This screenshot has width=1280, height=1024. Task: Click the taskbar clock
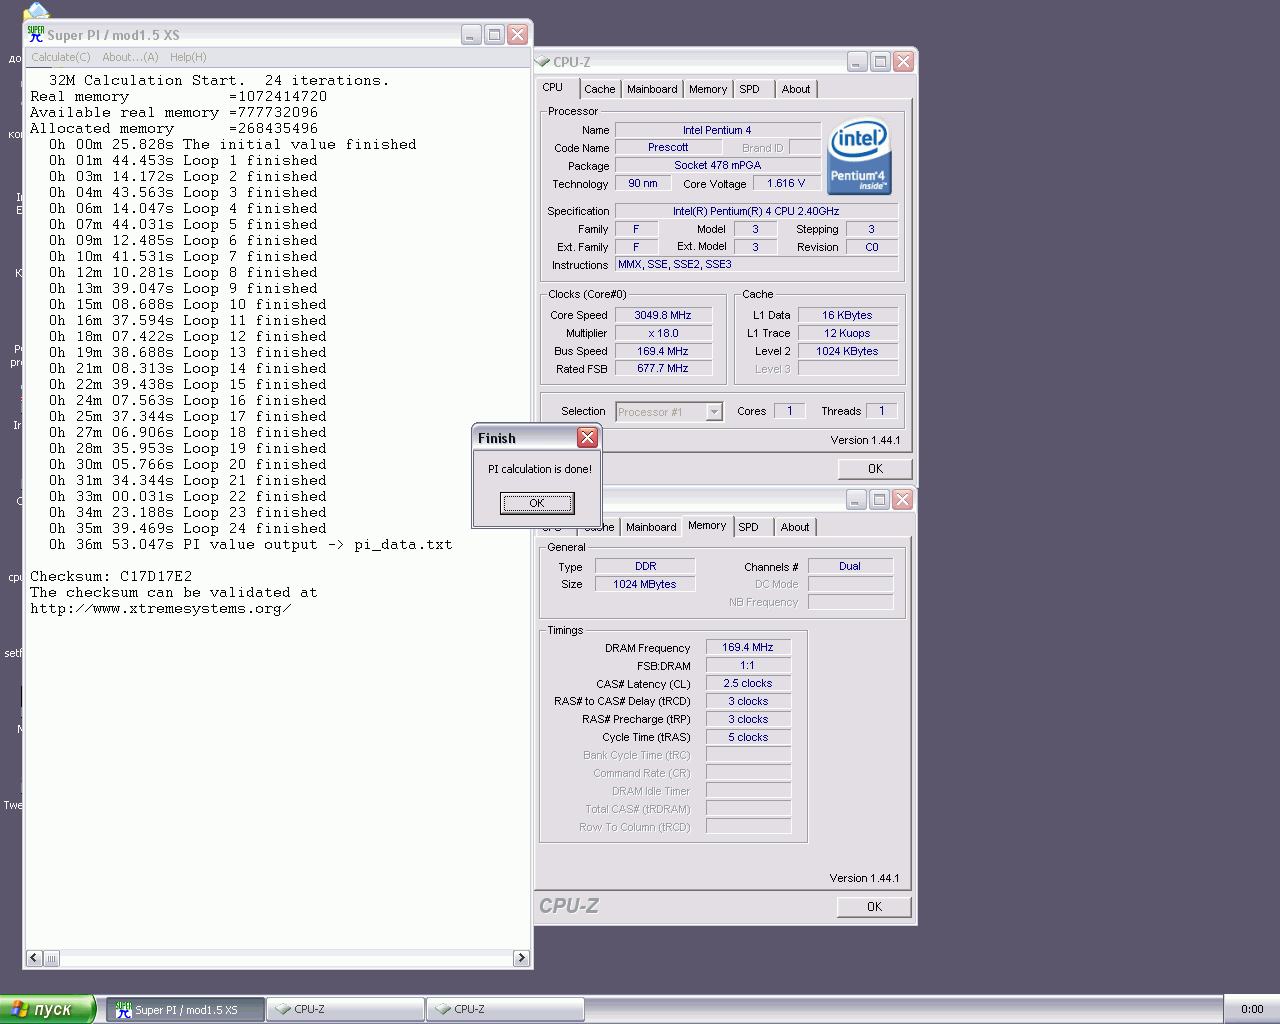click(x=1252, y=1010)
